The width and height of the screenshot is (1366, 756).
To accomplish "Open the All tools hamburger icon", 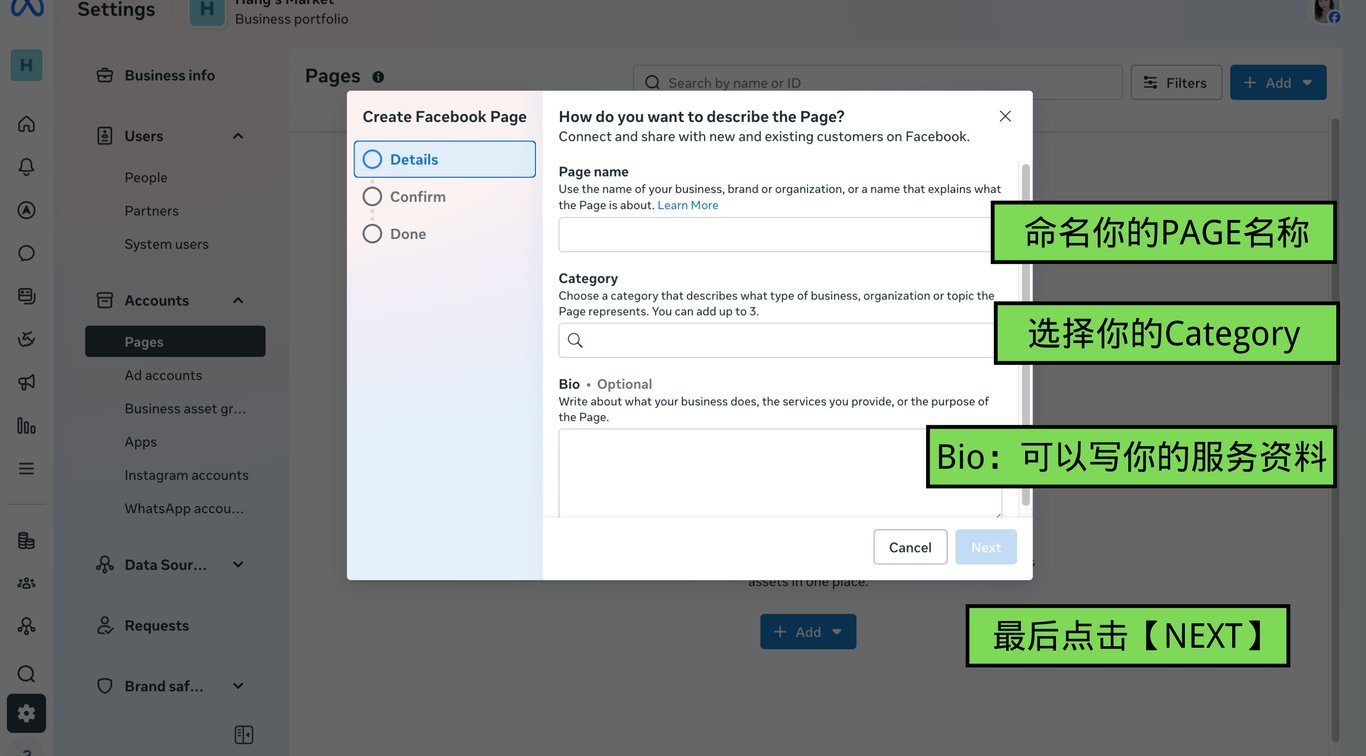I will pos(26,468).
